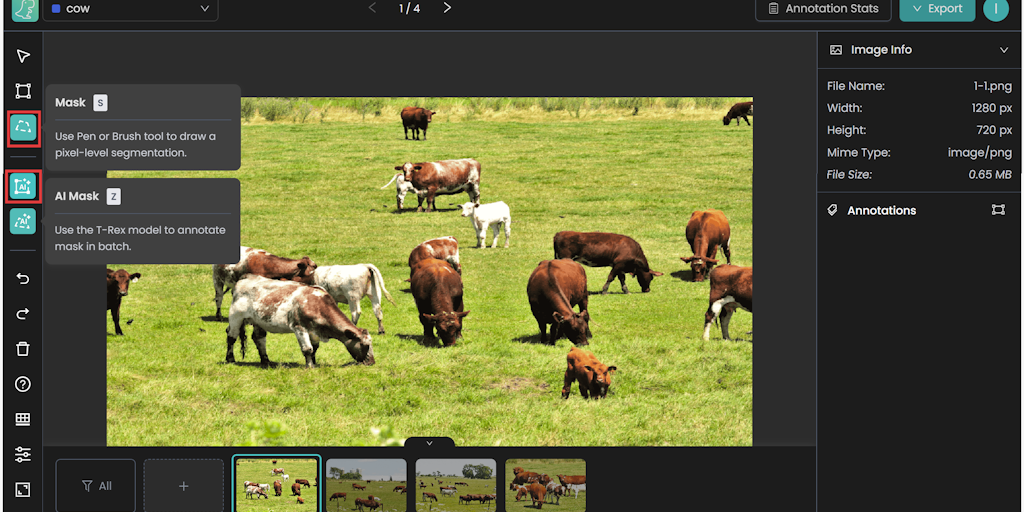Filter thumbnails with the All button

coord(96,485)
